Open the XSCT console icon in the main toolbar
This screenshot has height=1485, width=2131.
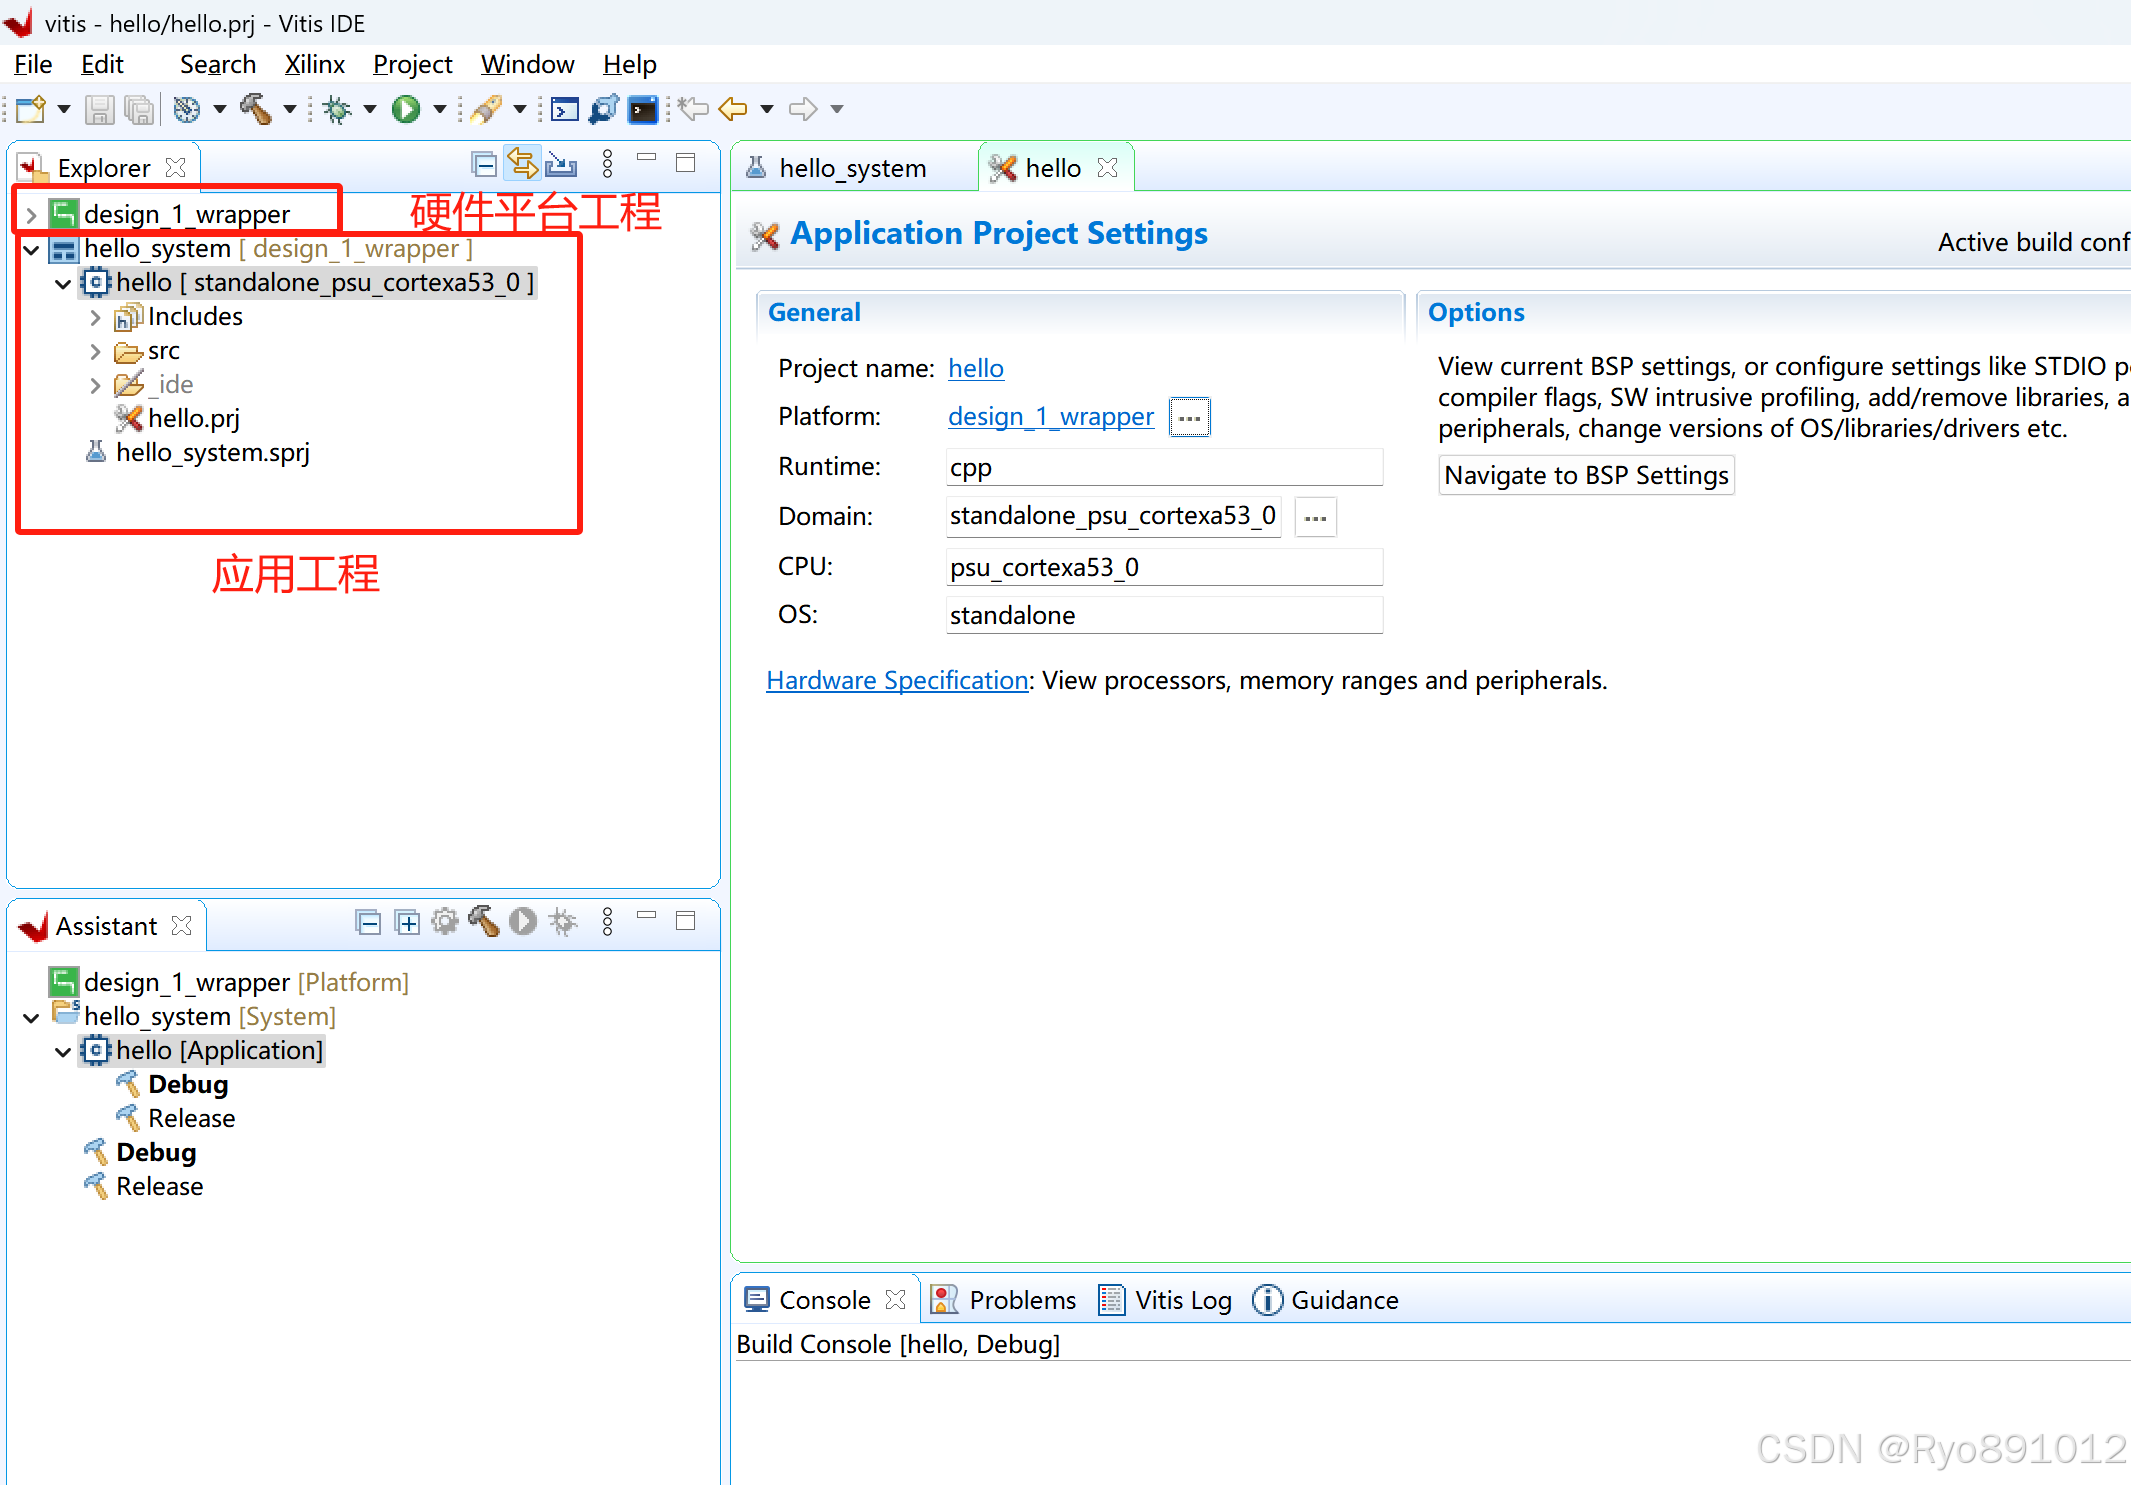565,109
